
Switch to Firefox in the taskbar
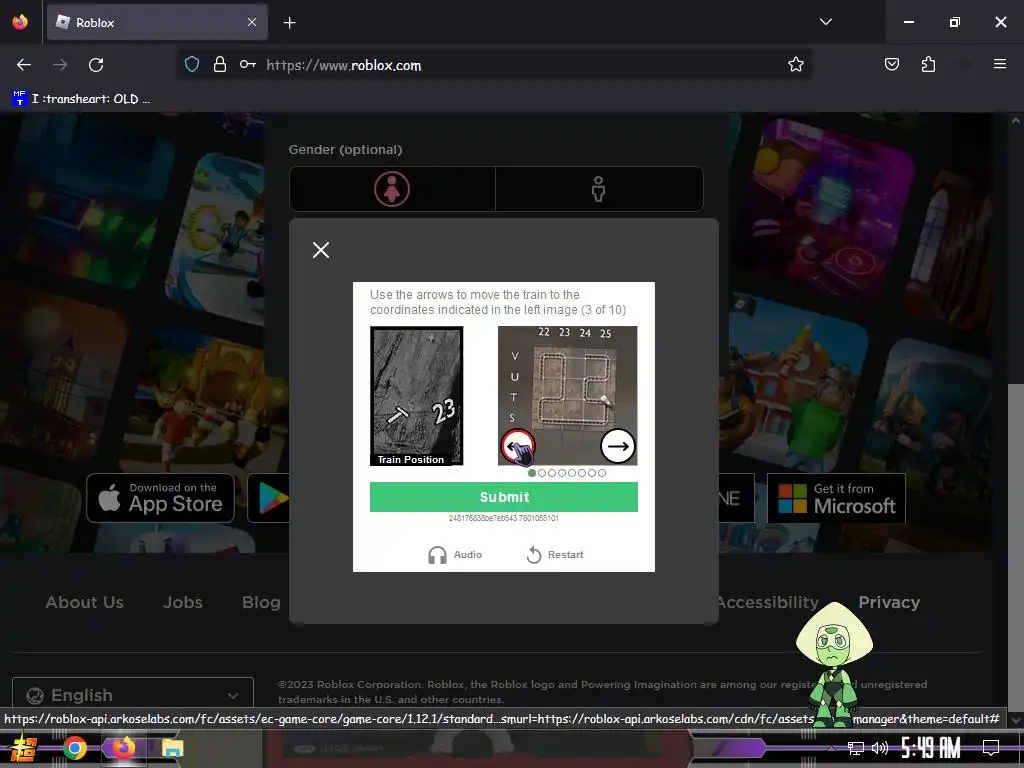tap(123, 748)
